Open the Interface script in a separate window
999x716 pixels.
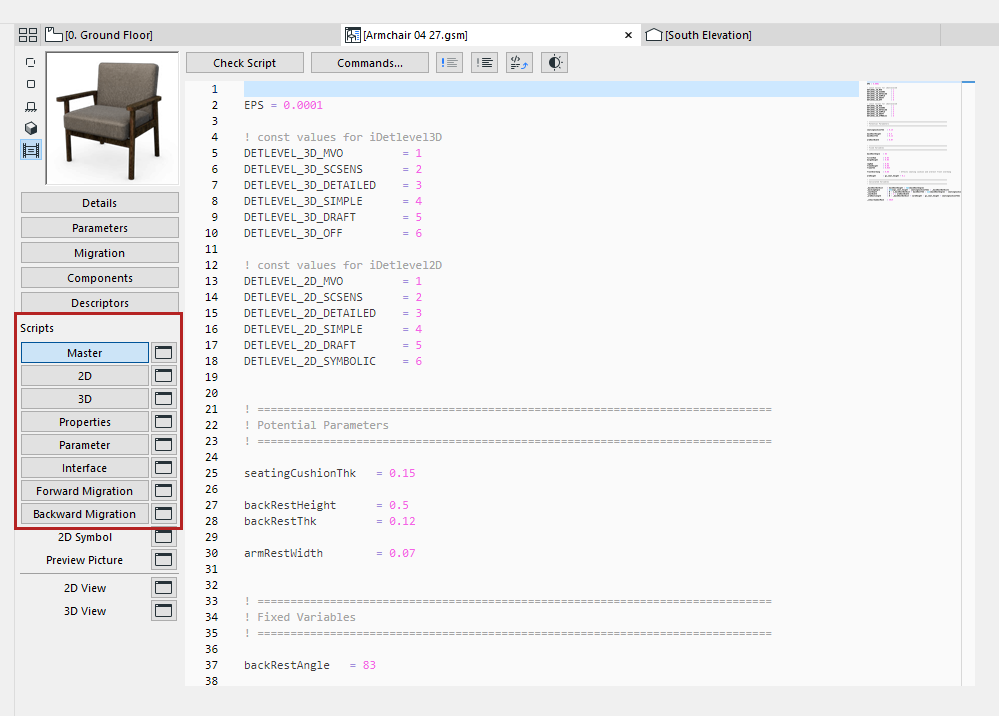[163, 467]
